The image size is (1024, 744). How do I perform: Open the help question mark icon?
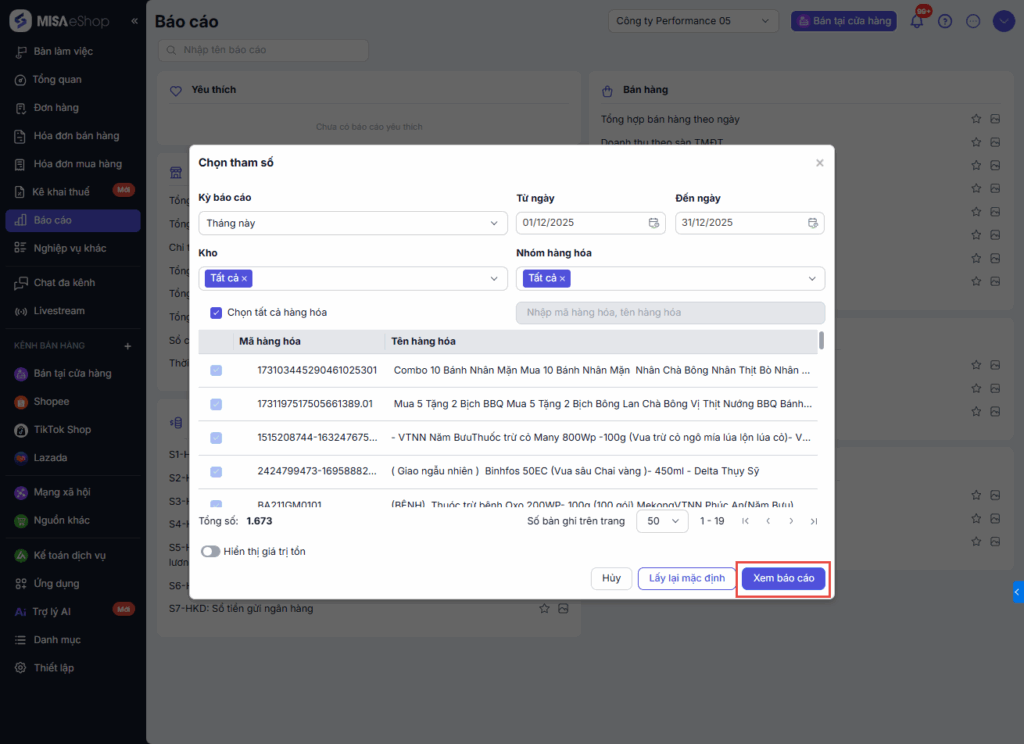945,21
